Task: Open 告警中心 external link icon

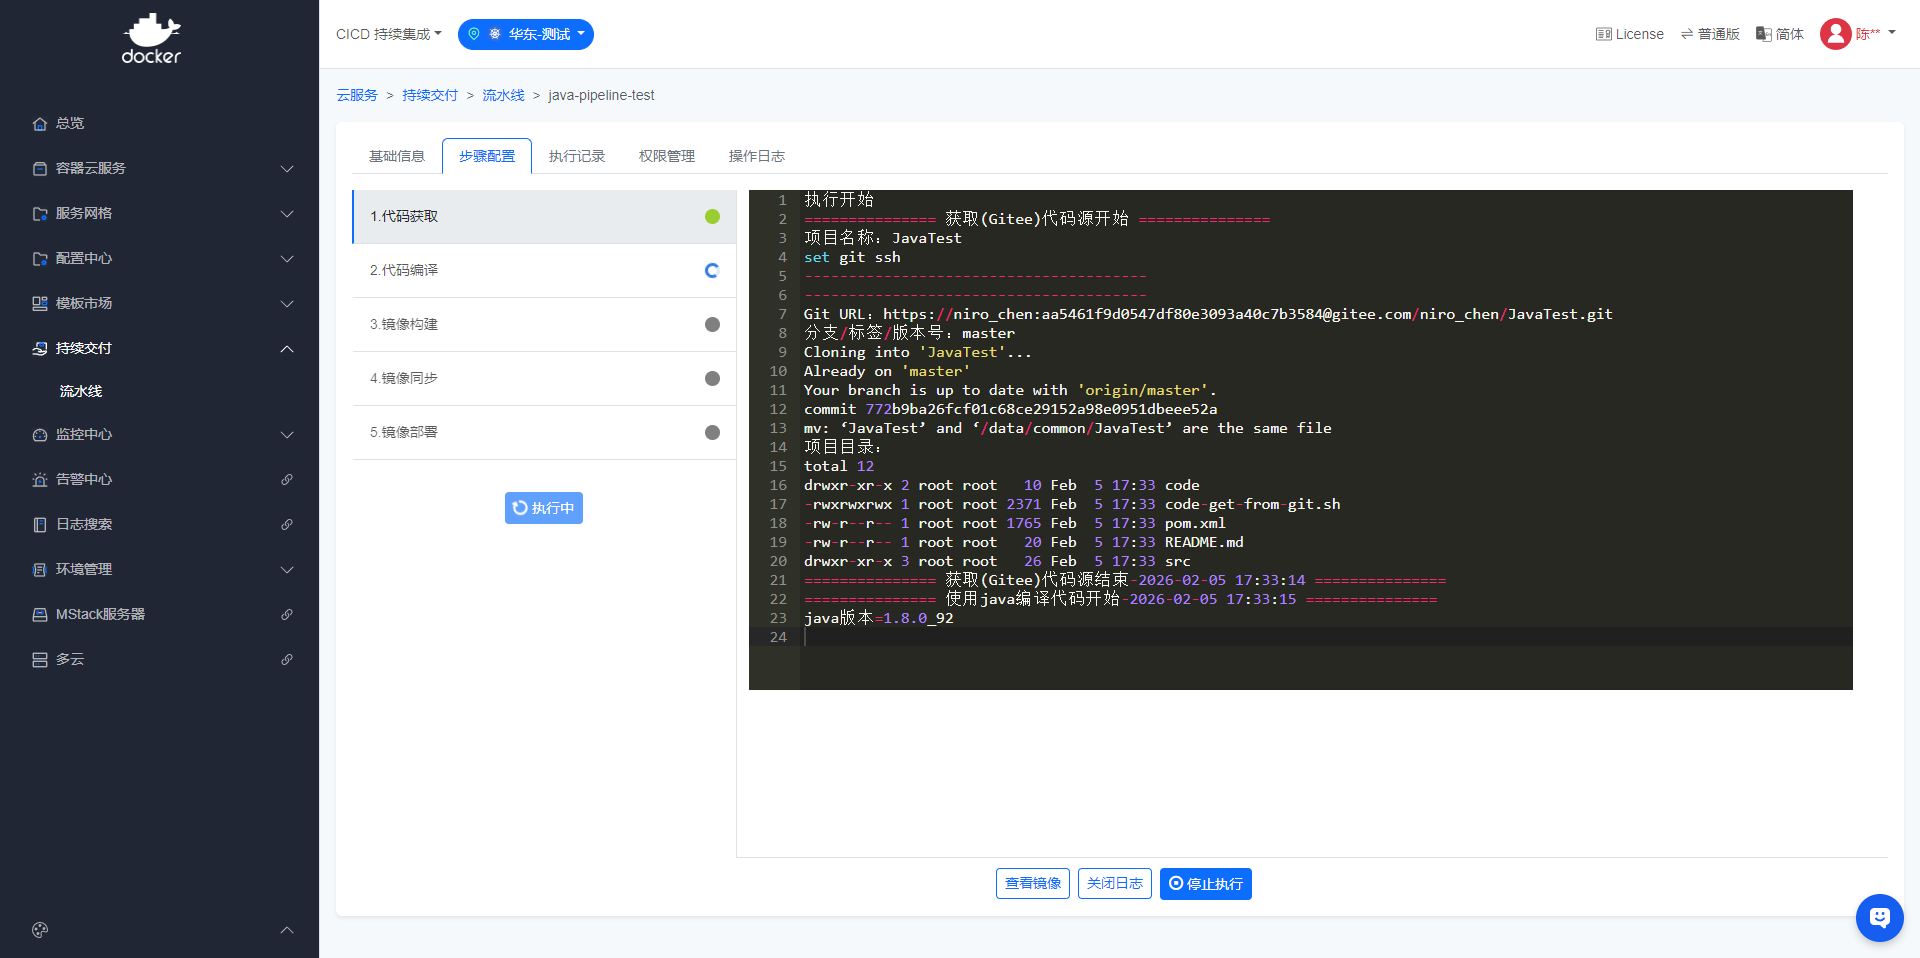Action: point(287,480)
